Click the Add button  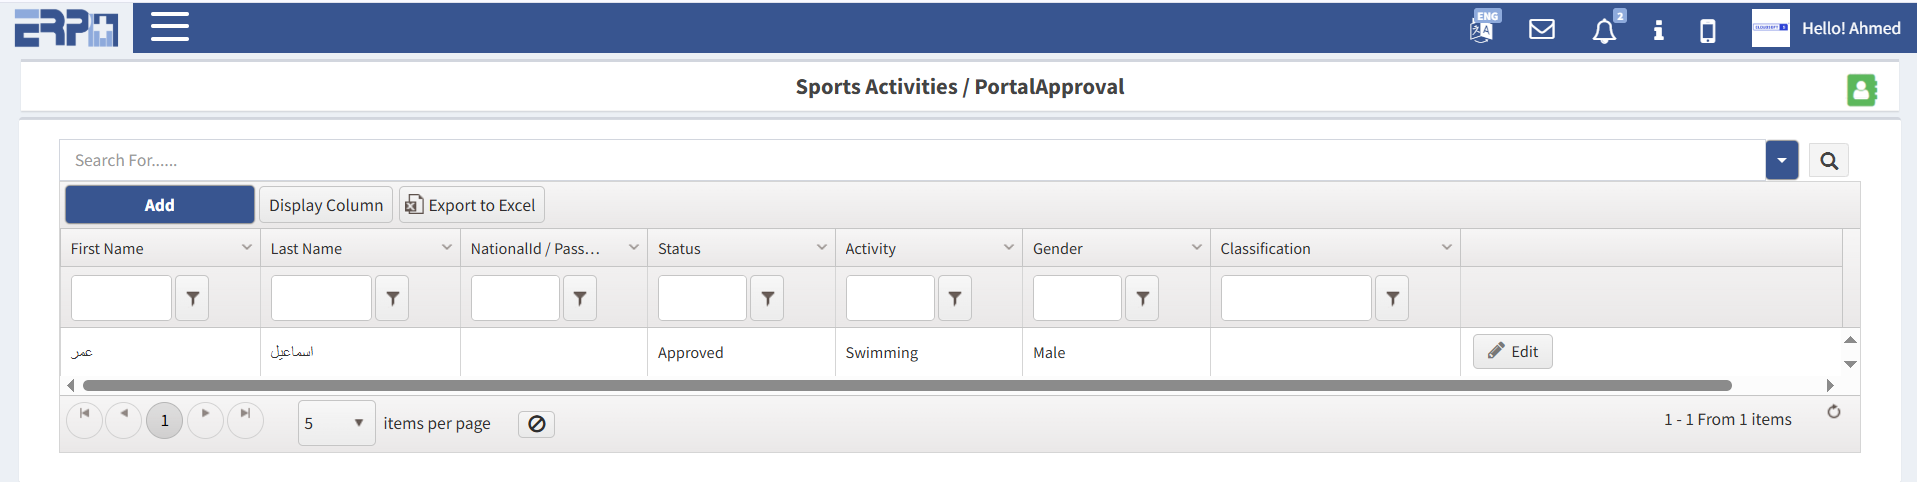coord(160,205)
